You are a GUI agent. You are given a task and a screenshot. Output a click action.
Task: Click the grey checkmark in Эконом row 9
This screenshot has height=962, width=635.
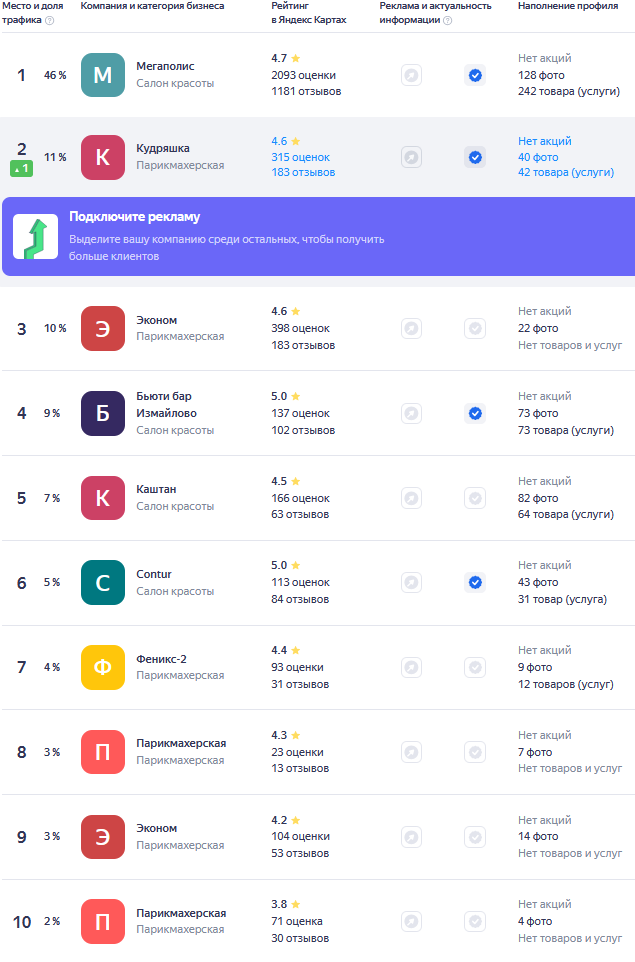(x=475, y=837)
